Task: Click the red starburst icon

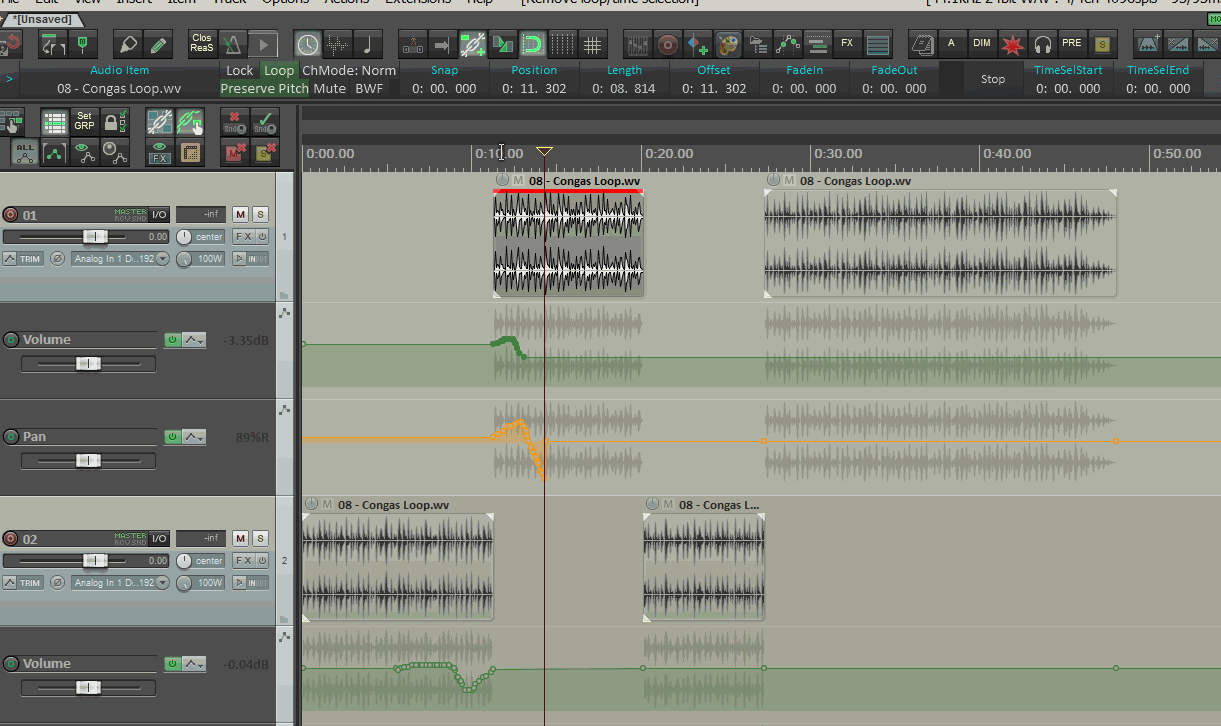Action: 1012,44
